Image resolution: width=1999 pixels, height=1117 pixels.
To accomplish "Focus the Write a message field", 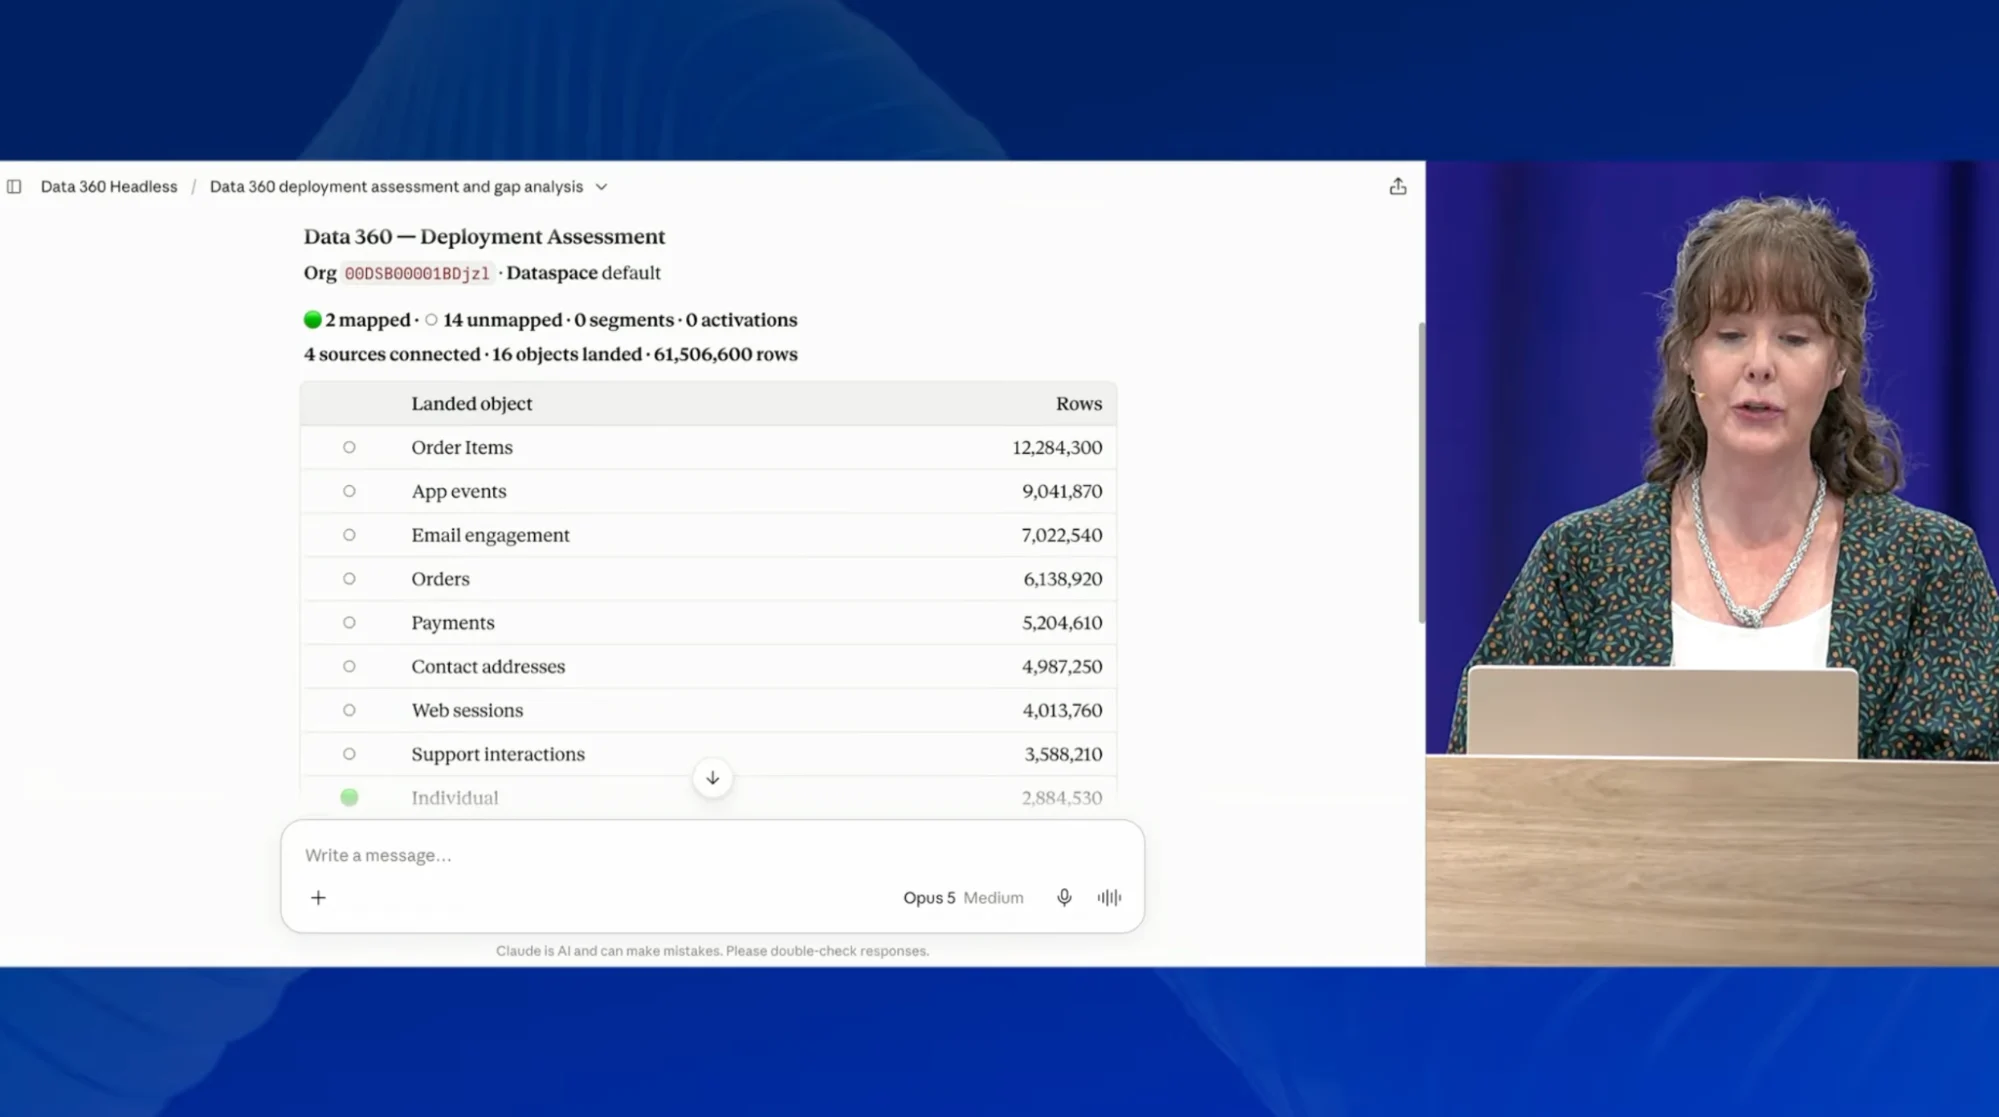I will pyautogui.click(x=712, y=855).
